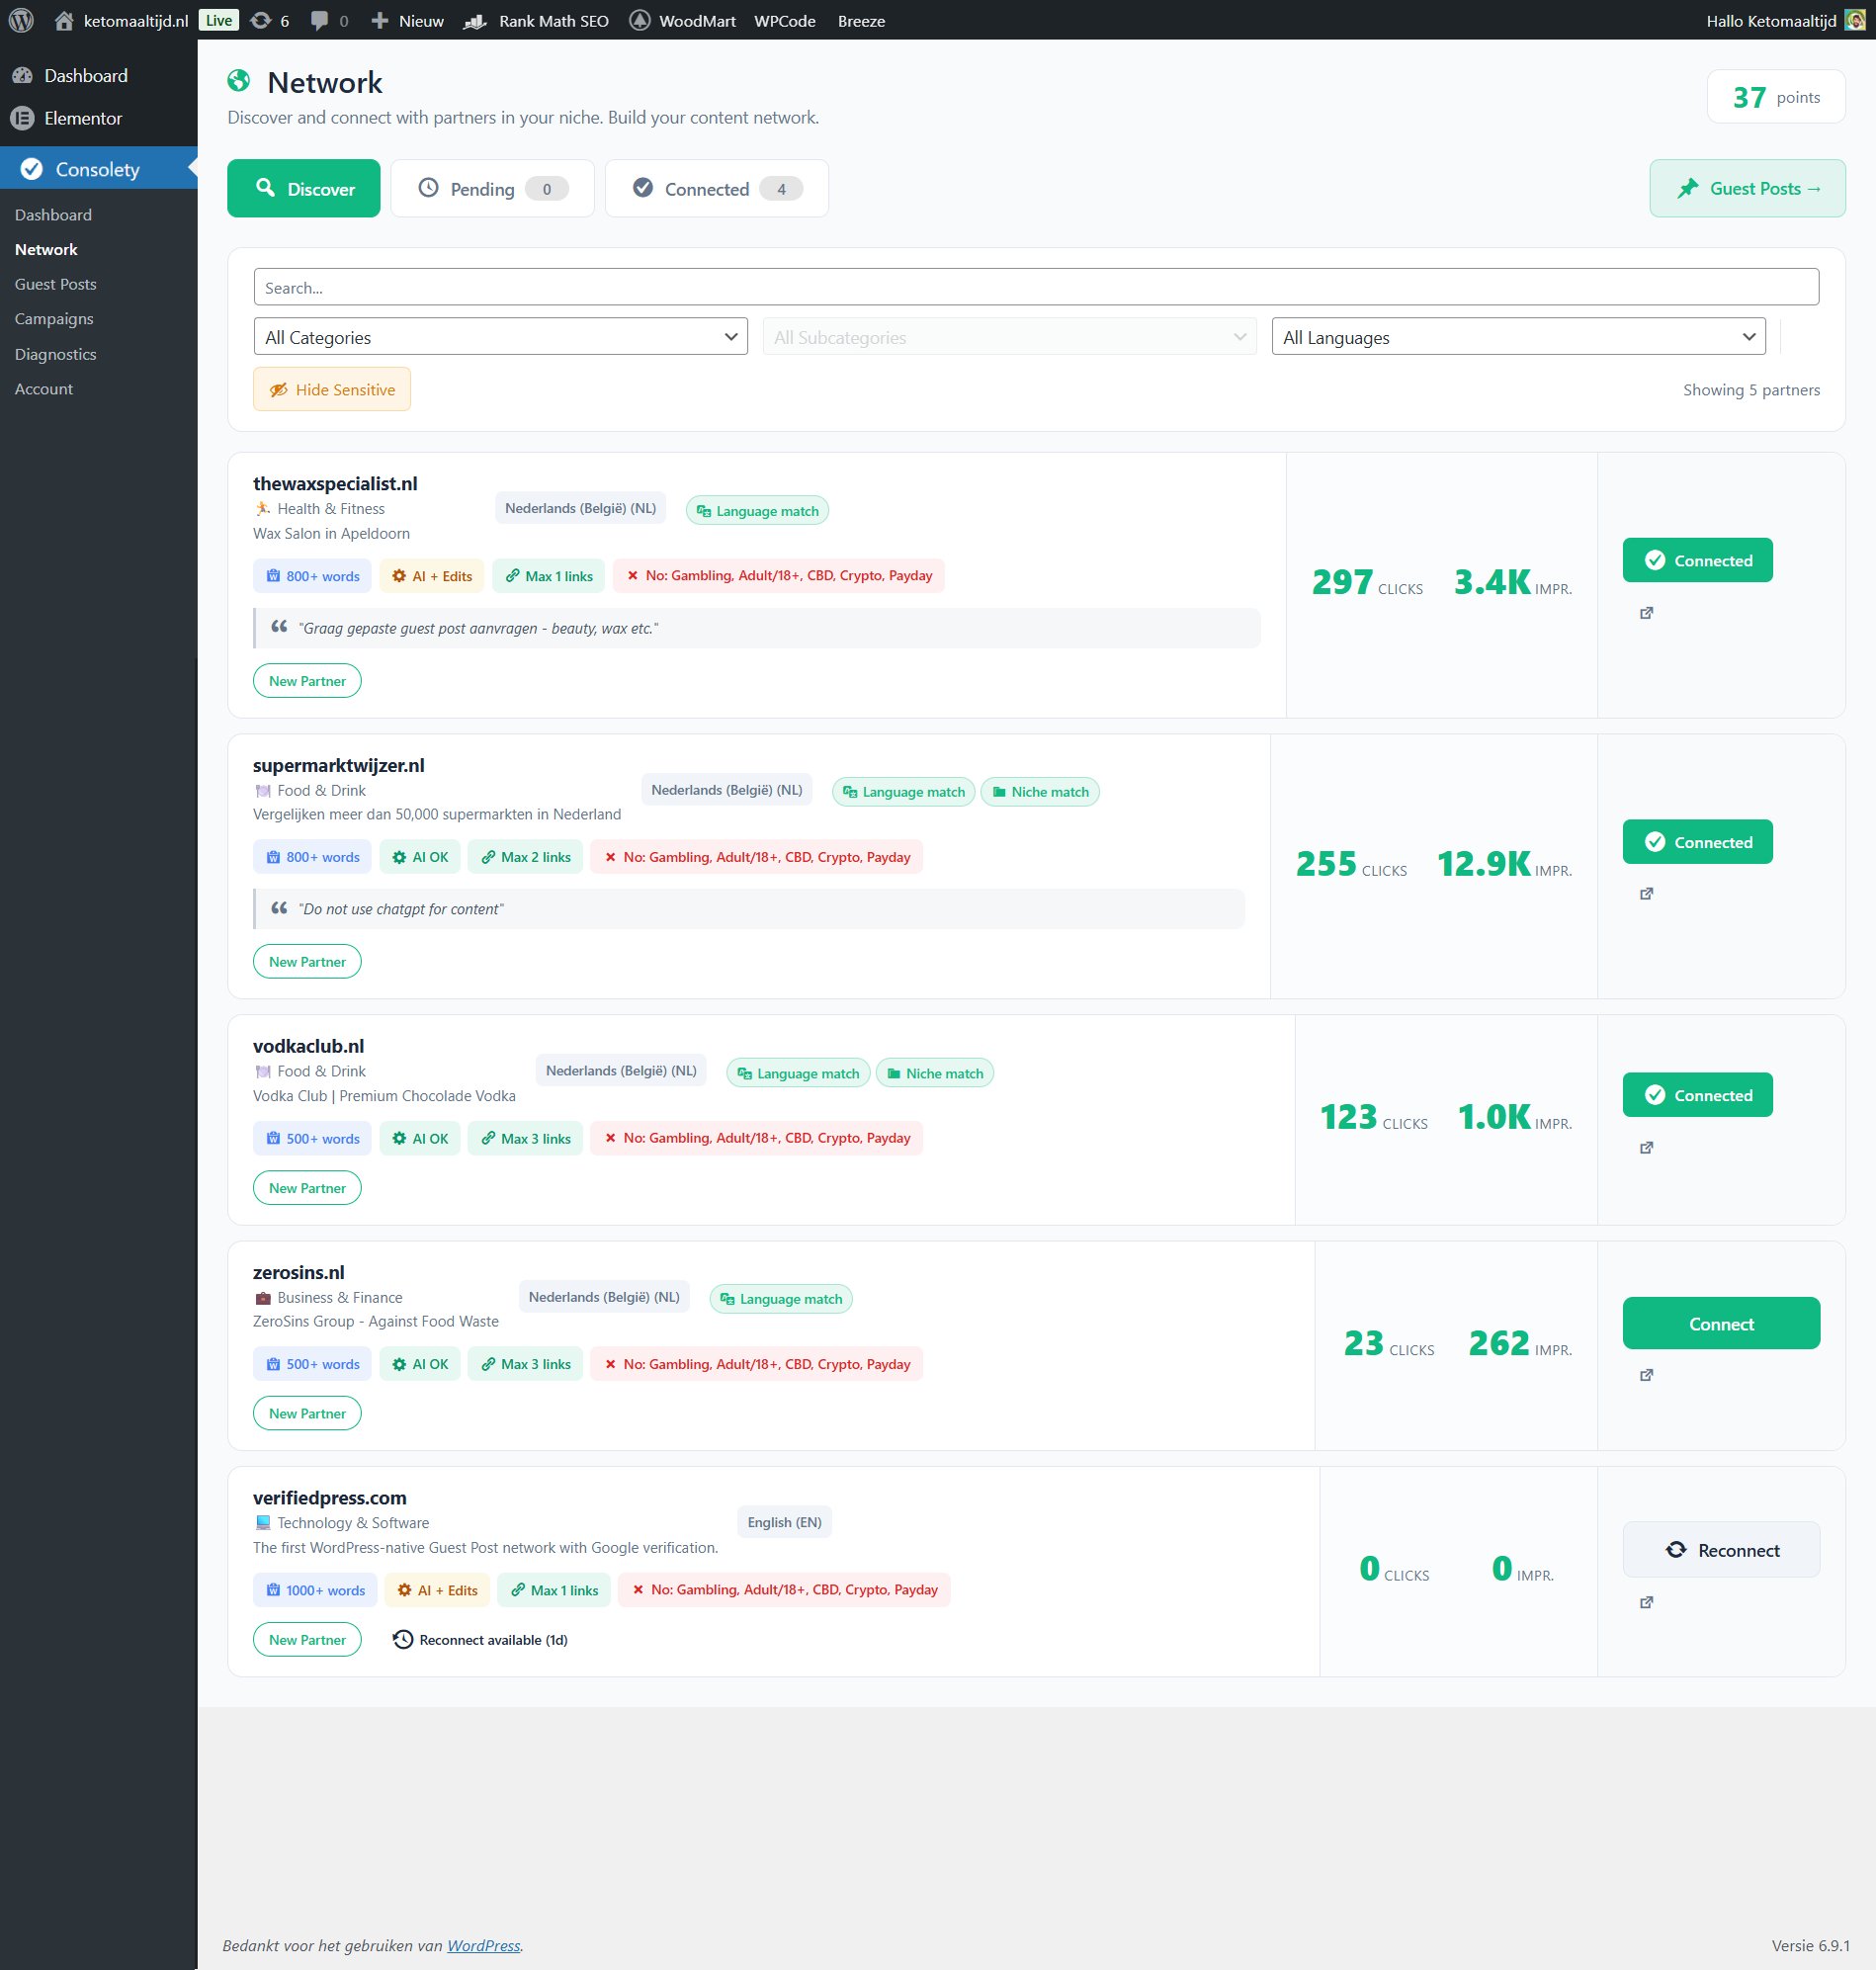View the 37 points counter
The image size is (1876, 1970).
[x=1776, y=96]
